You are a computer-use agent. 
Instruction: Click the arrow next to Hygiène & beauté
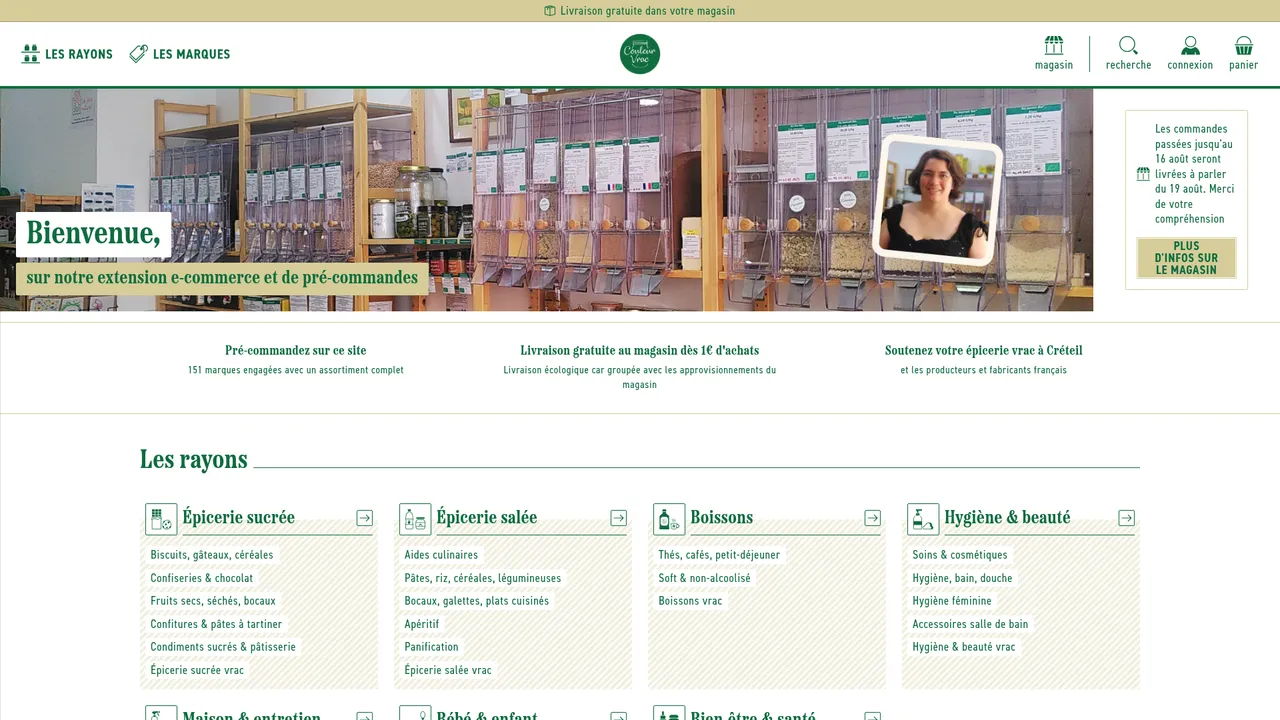1126,518
